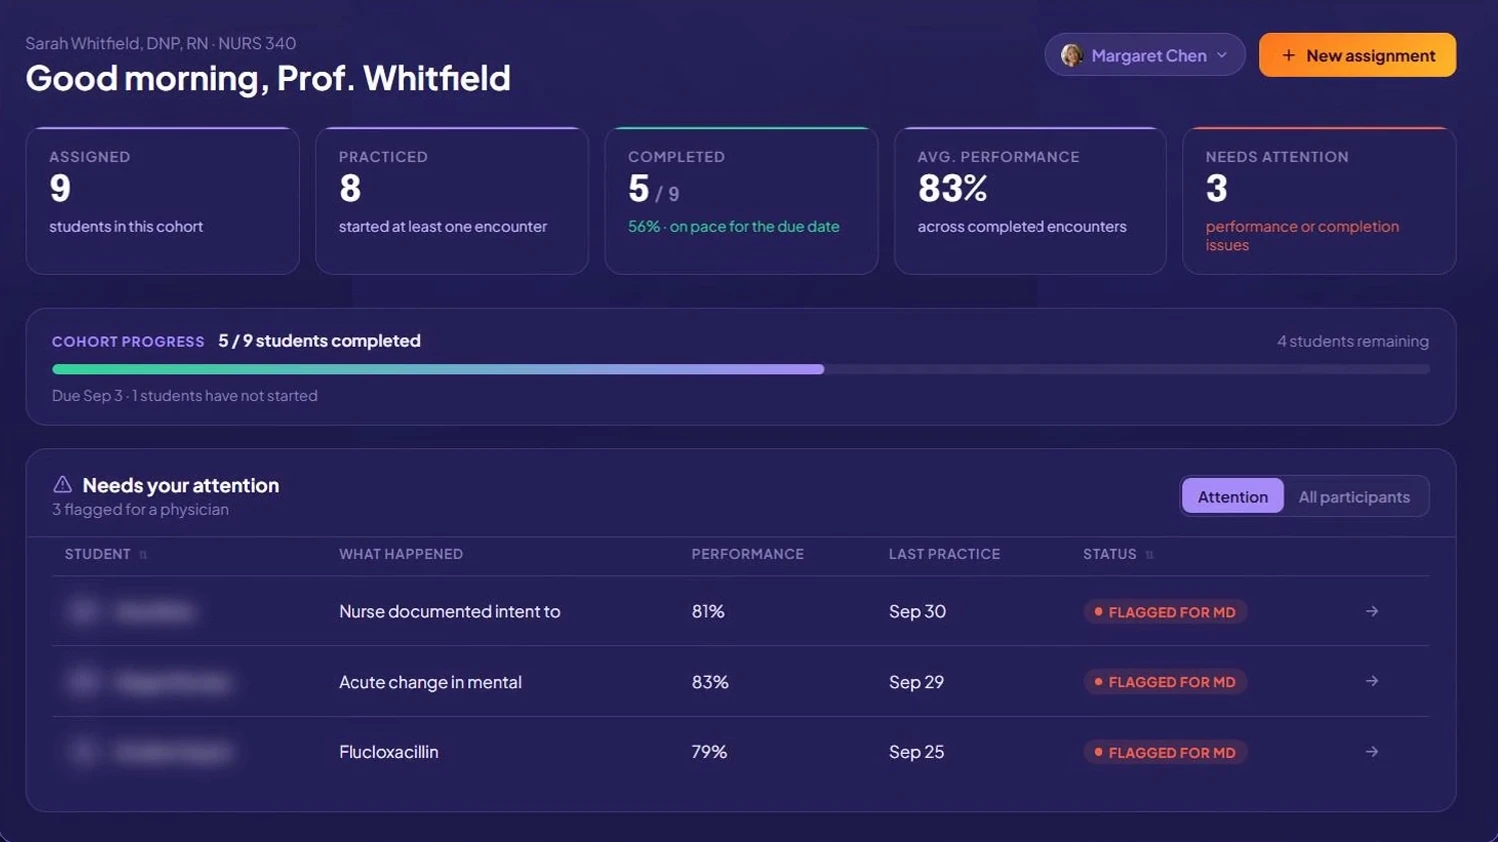Click 'Due Sep 3 · 1 students have not started'
1498x842 pixels.
[x=185, y=396]
